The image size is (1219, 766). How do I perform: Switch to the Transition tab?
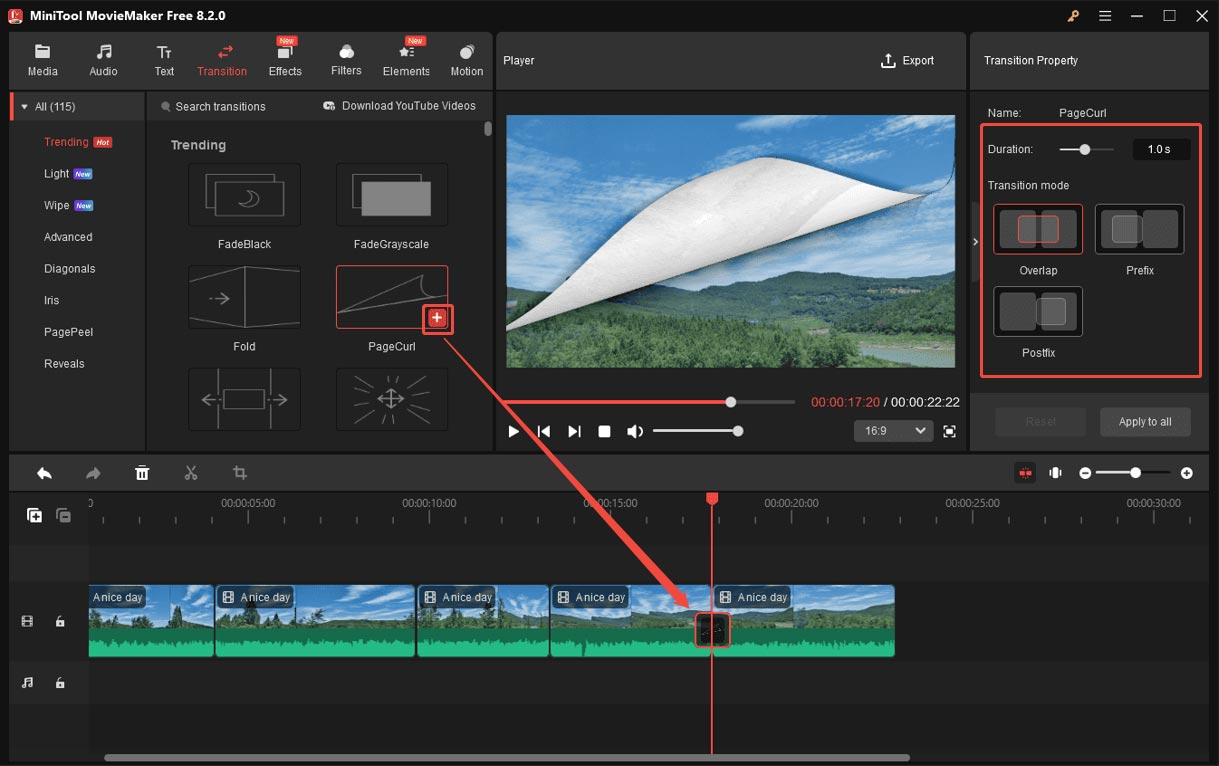click(x=222, y=60)
